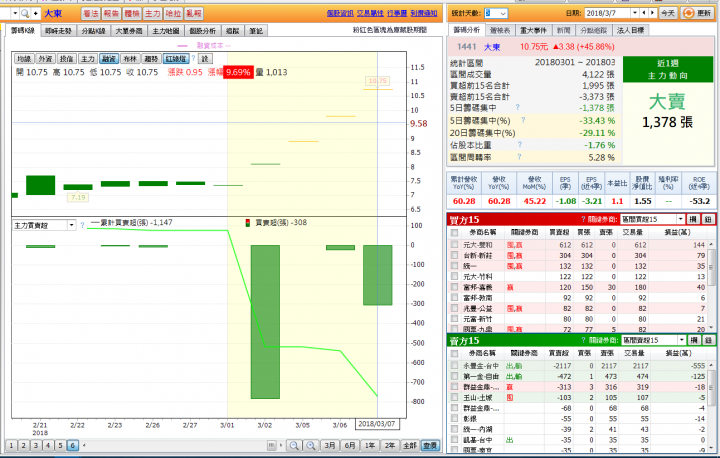Tick the checkbox for 元大-竹科
This screenshot has width=720, height=458.
click(455, 277)
